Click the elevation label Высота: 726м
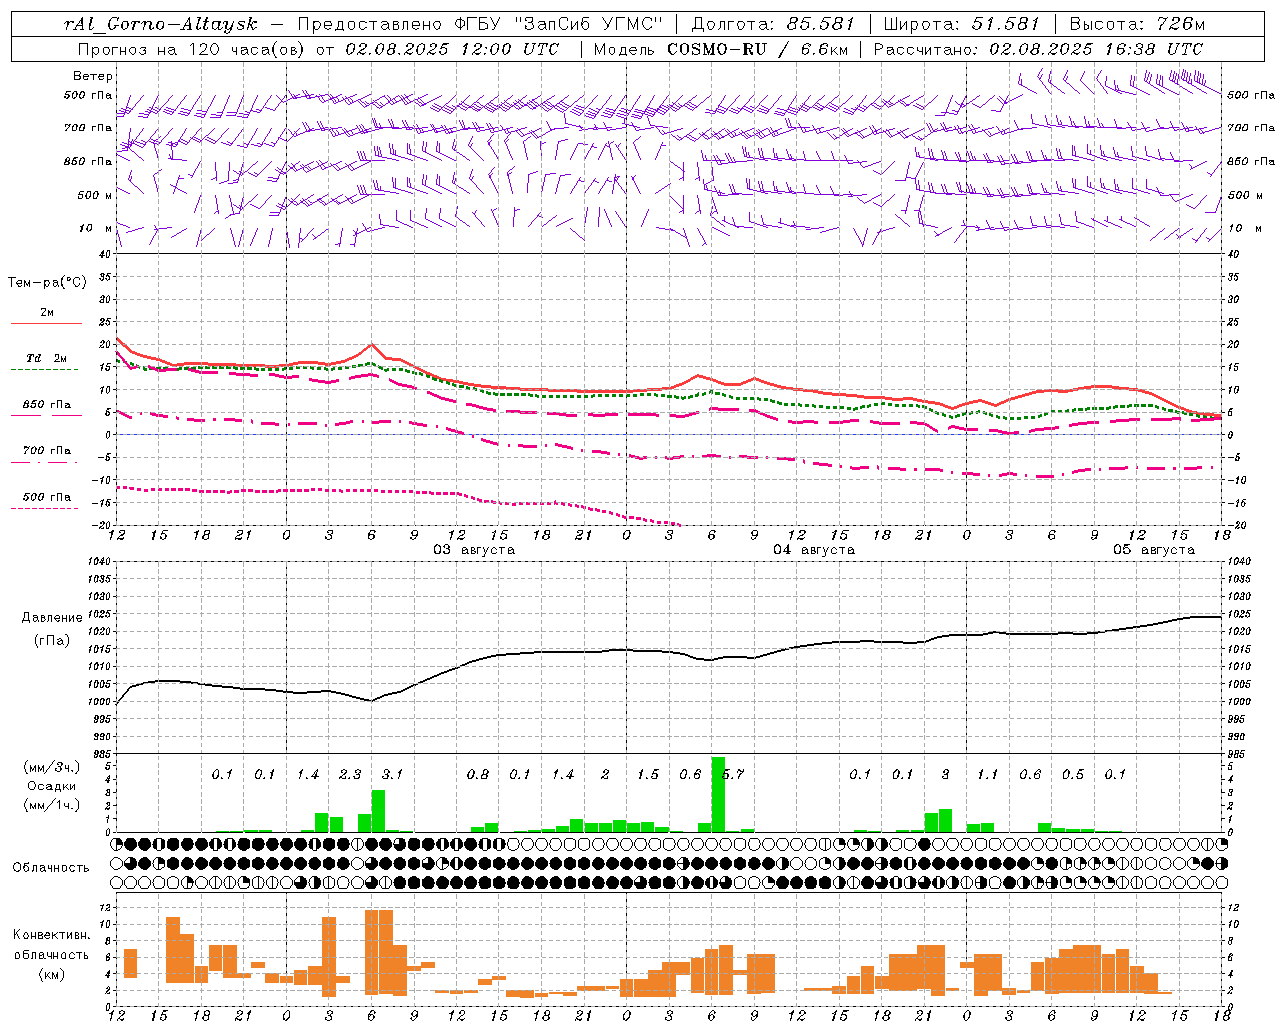The width and height of the screenshot is (1280, 1024). tap(1137, 24)
